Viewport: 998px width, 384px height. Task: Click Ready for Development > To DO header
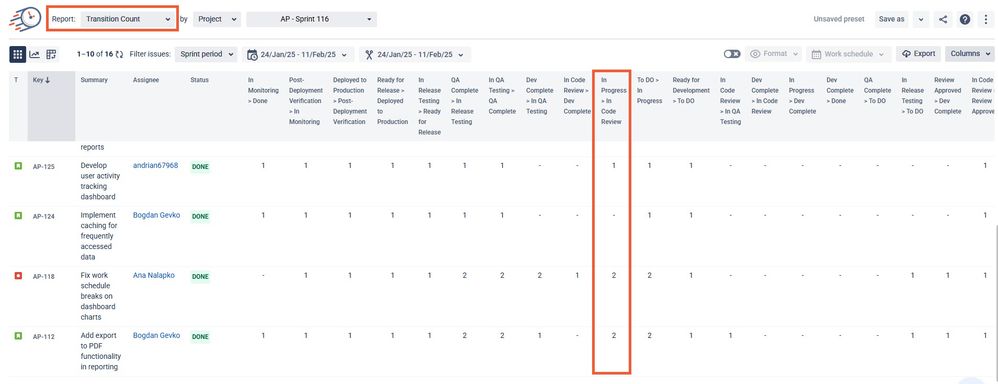click(691, 90)
